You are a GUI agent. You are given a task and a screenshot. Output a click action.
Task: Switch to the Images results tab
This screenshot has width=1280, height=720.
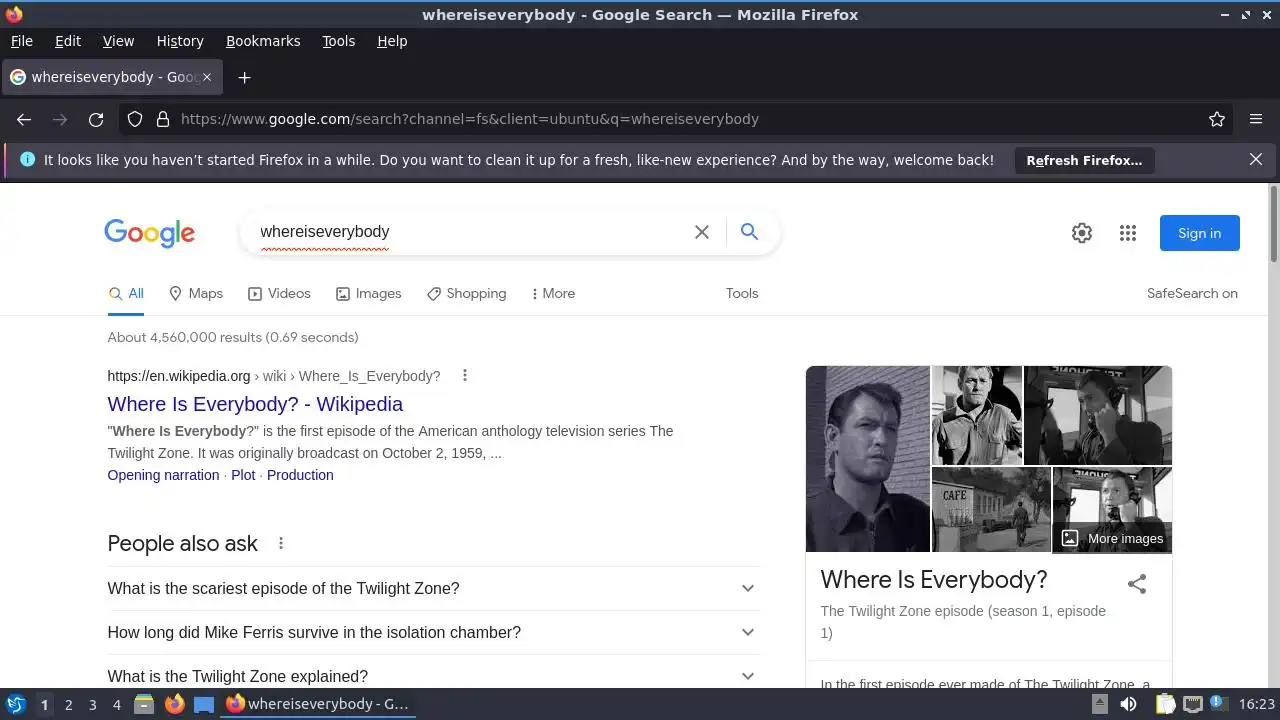coord(368,293)
